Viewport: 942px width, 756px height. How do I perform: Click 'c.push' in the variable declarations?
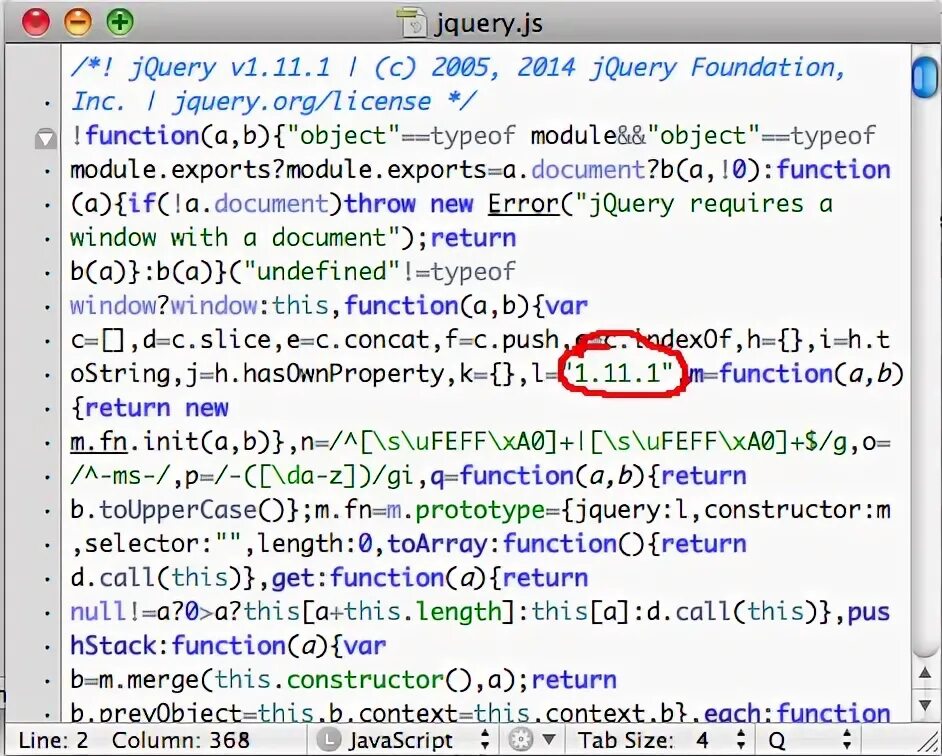[x=516, y=340]
